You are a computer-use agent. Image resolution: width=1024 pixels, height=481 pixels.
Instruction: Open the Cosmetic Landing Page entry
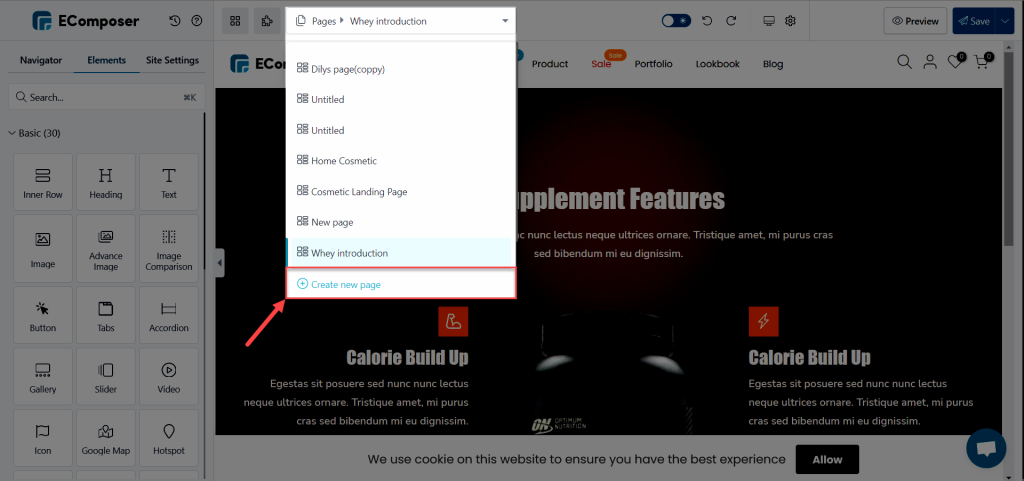[399, 191]
